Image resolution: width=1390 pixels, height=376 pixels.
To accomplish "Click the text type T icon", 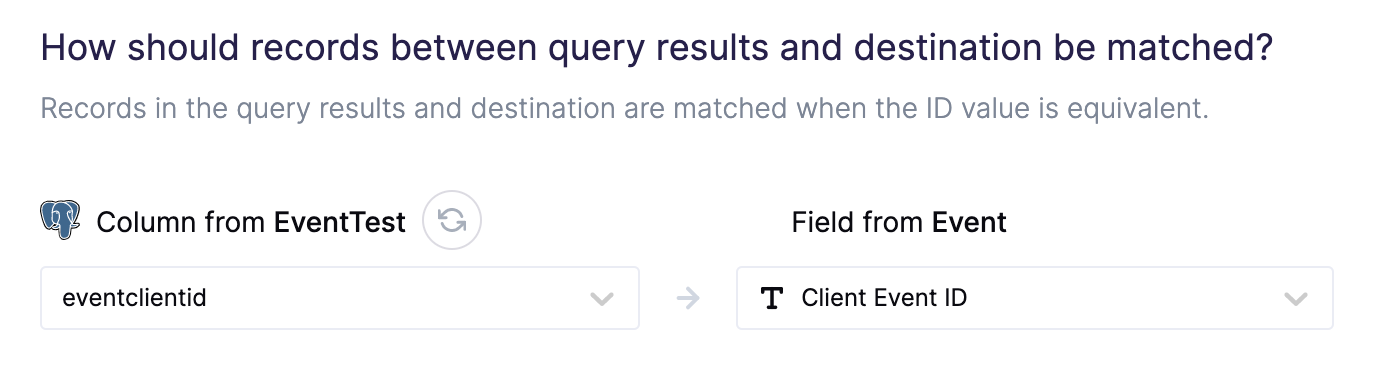I will click(x=771, y=298).
